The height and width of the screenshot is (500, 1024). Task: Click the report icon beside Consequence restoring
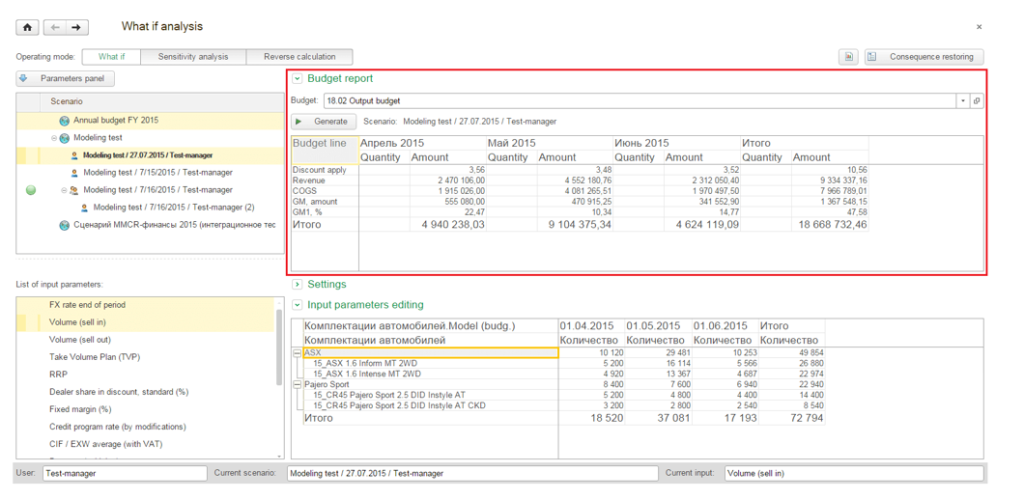(x=848, y=57)
